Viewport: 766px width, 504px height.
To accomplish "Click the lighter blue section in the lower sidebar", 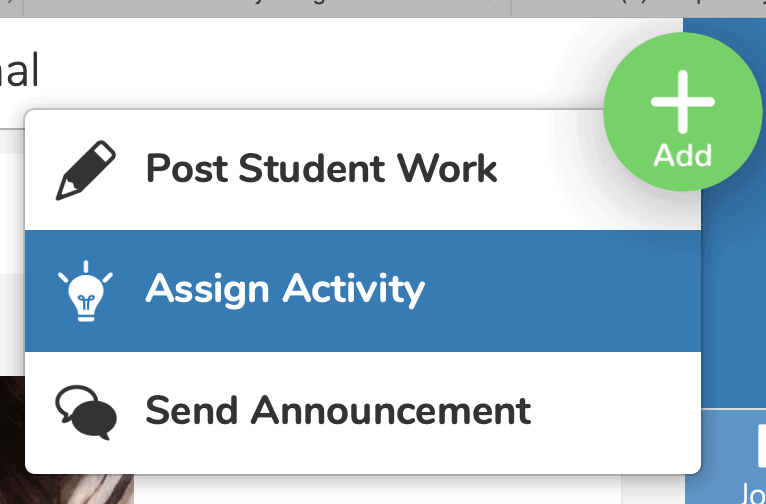I will (x=725, y=456).
